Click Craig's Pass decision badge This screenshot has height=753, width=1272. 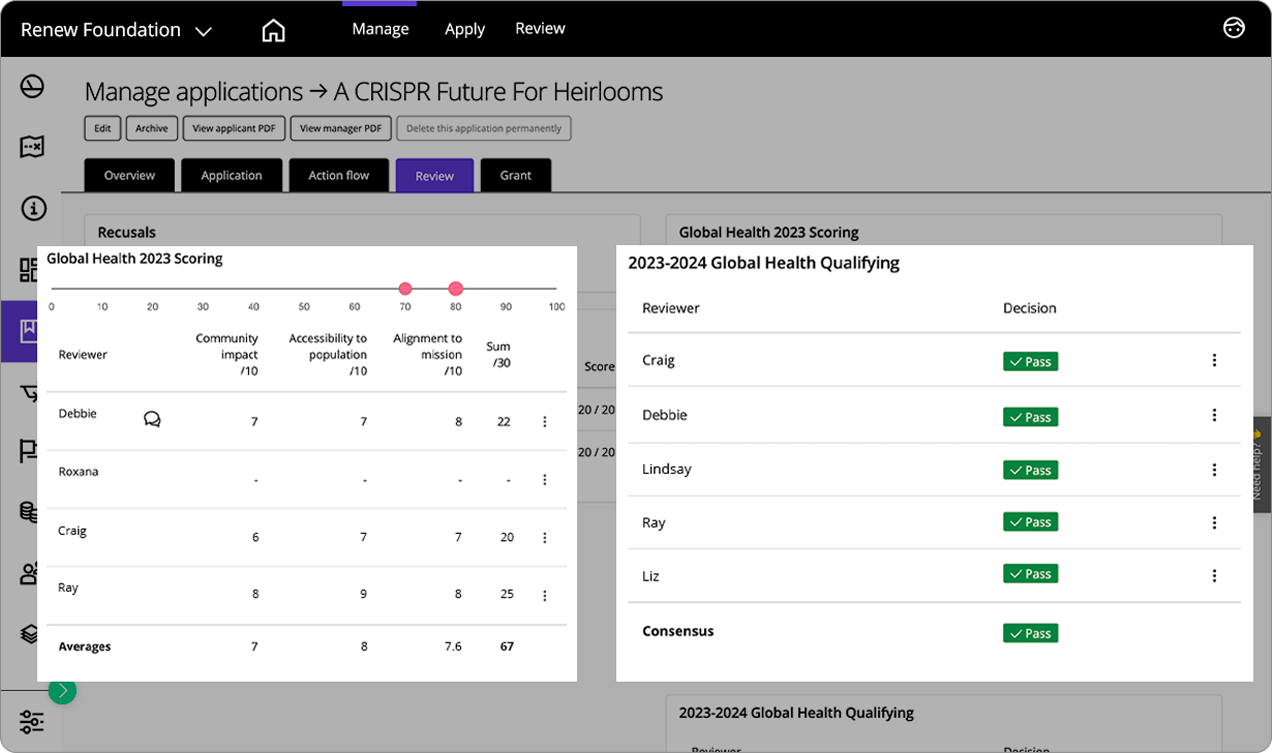pos(1030,362)
